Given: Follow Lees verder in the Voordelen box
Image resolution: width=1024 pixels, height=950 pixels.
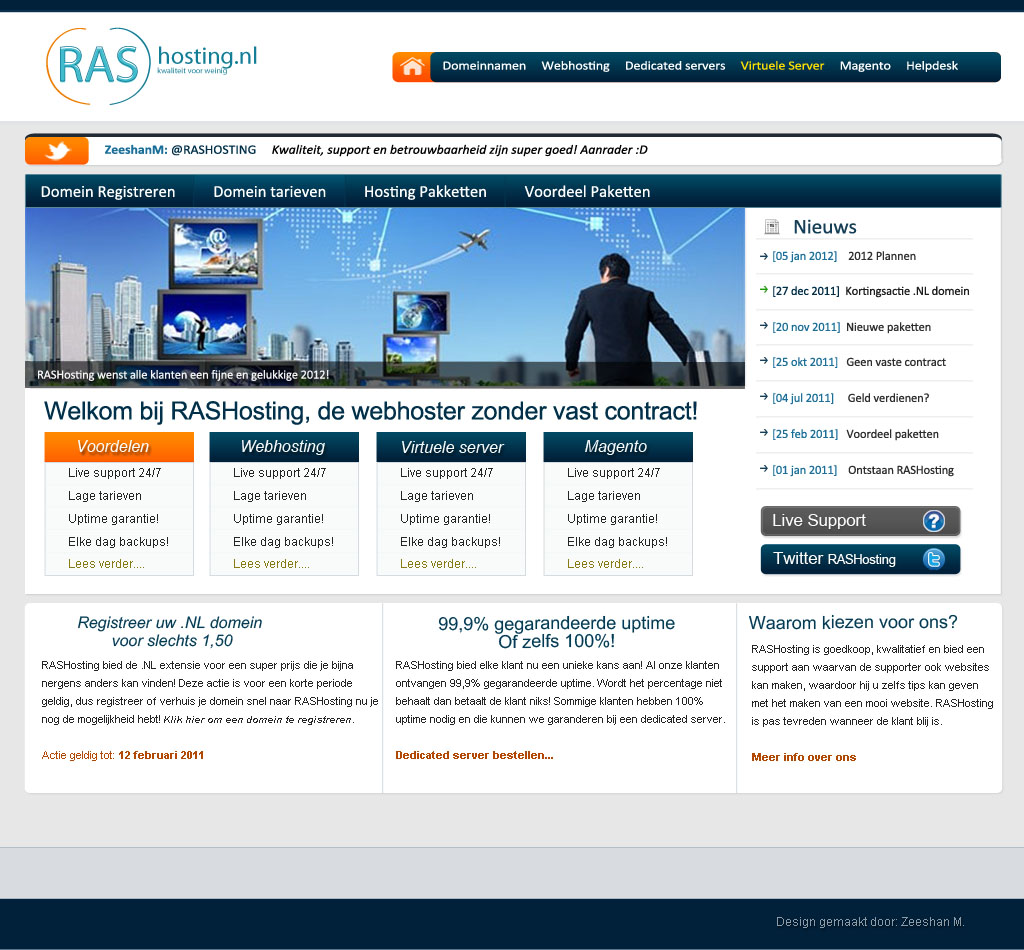Looking at the screenshot, I should point(106,564).
